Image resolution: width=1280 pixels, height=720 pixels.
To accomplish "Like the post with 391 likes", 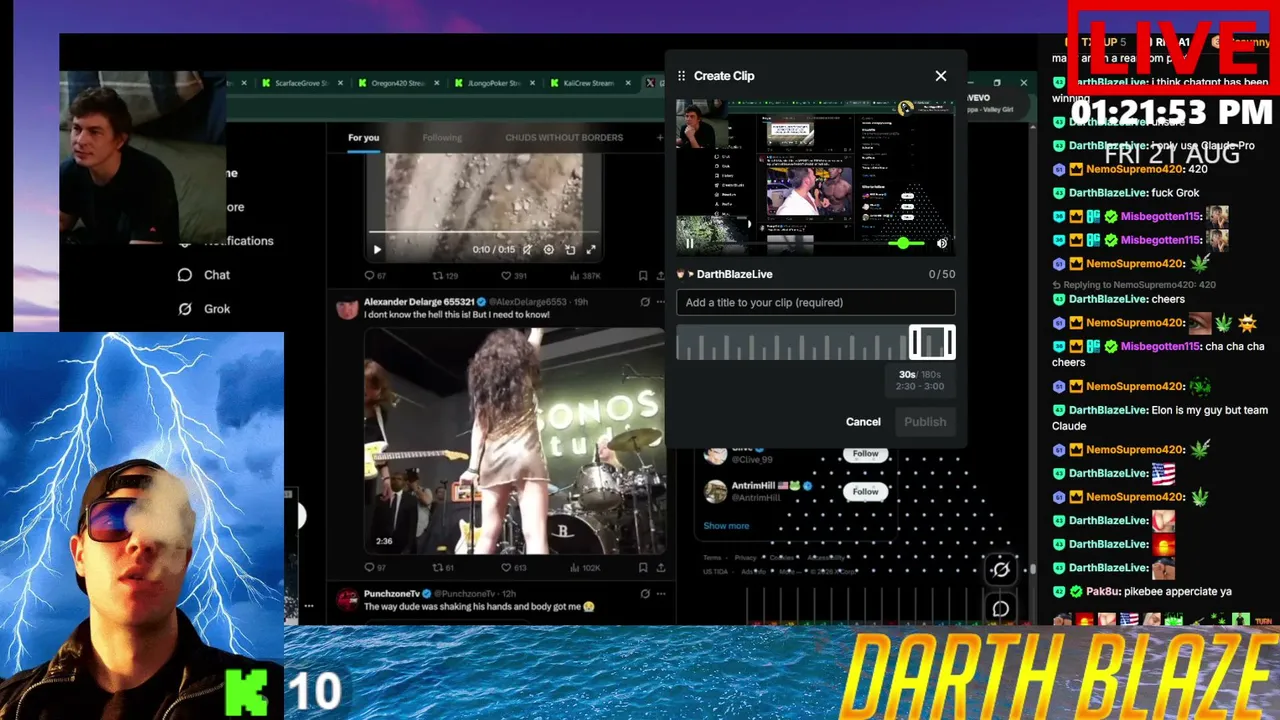I will pyautogui.click(x=514, y=276).
